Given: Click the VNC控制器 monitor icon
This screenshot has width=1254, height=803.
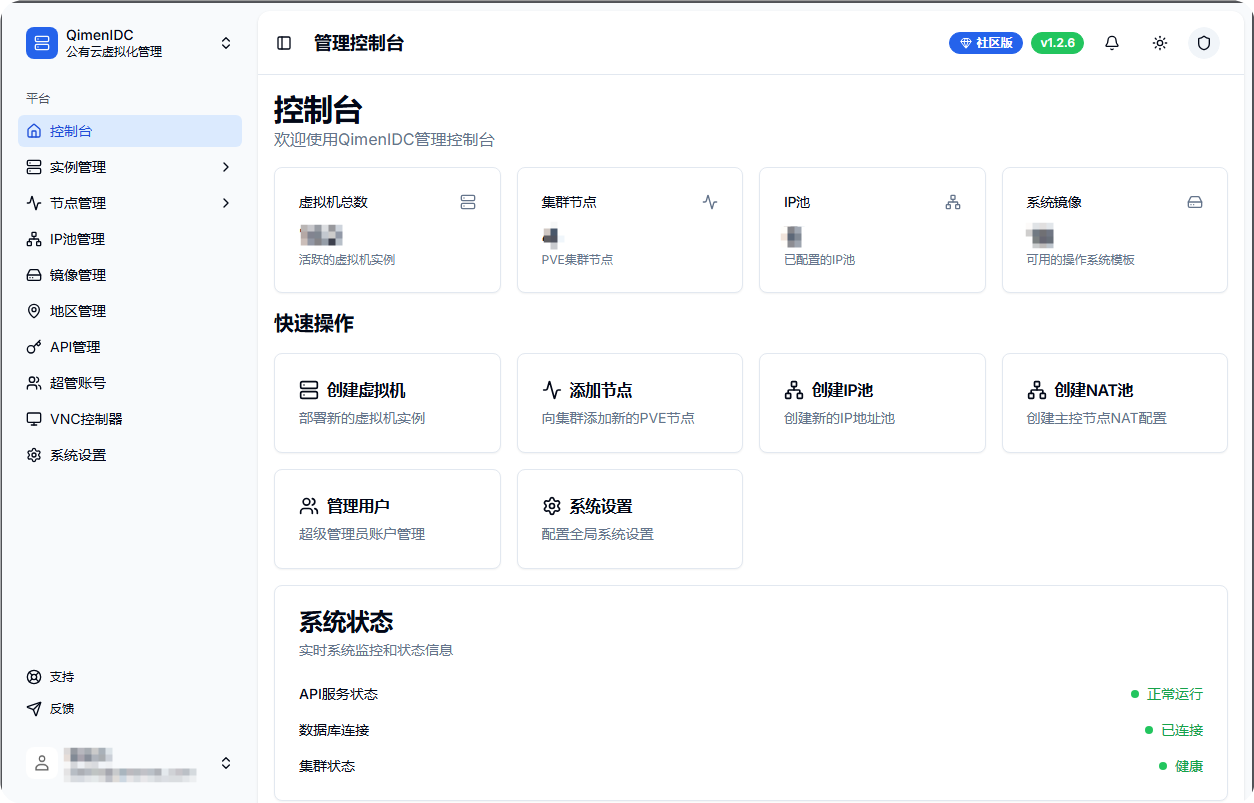Looking at the screenshot, I should [x=34, y=419].
